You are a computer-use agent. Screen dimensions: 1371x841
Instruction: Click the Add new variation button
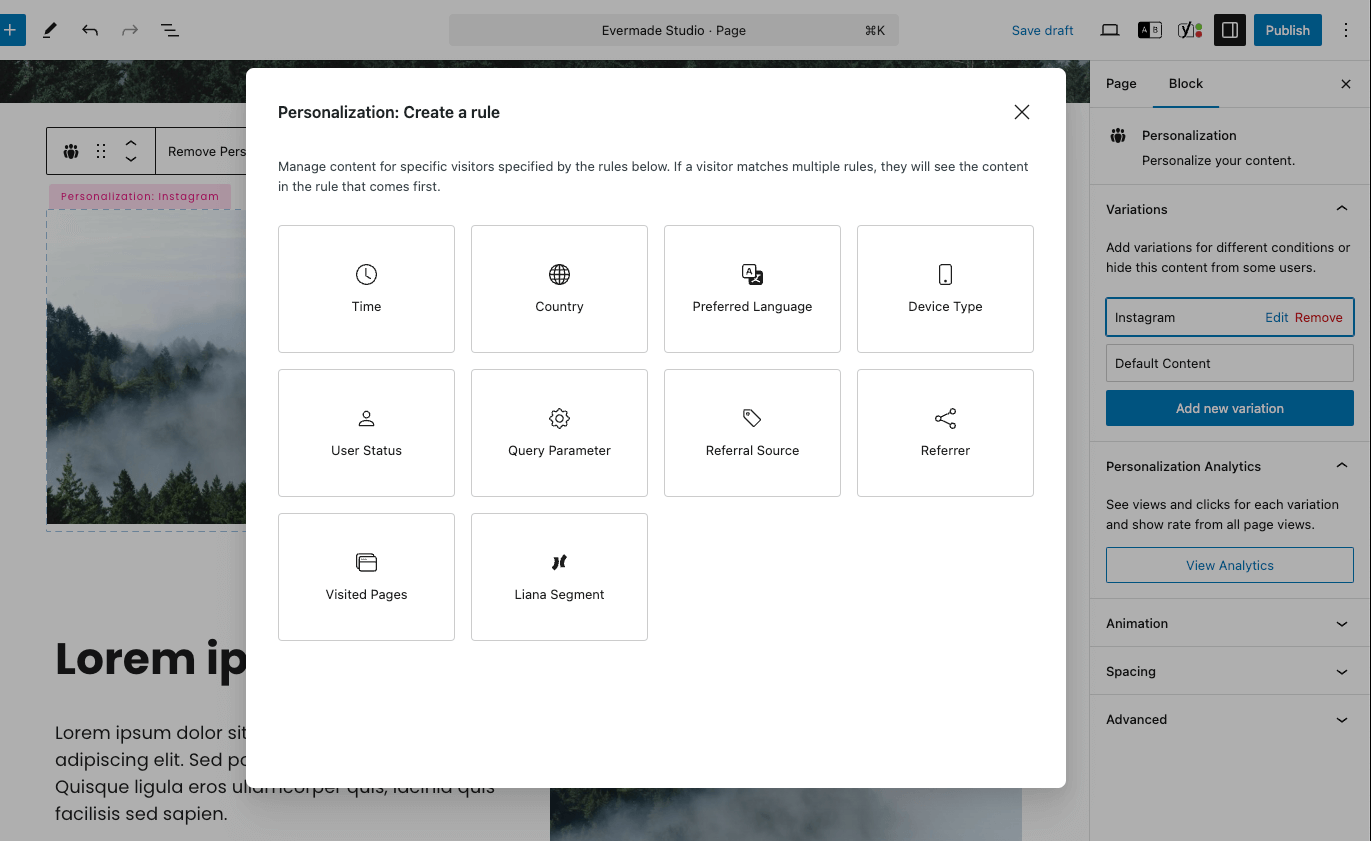click(x=1229, y=408)
